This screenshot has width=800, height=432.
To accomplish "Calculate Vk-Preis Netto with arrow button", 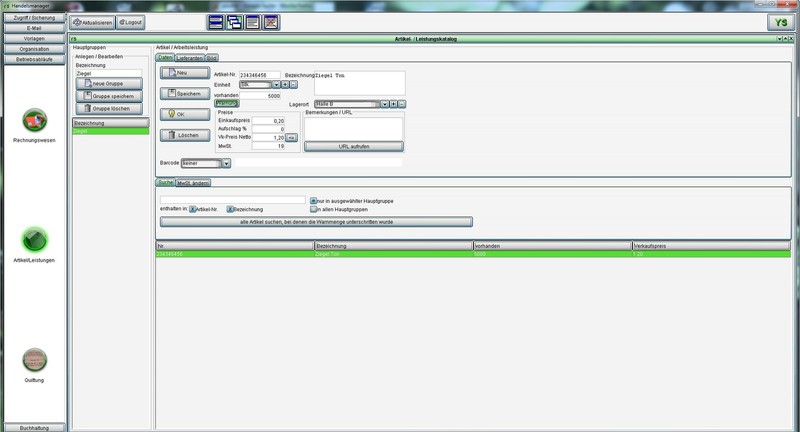I will 291,138.
